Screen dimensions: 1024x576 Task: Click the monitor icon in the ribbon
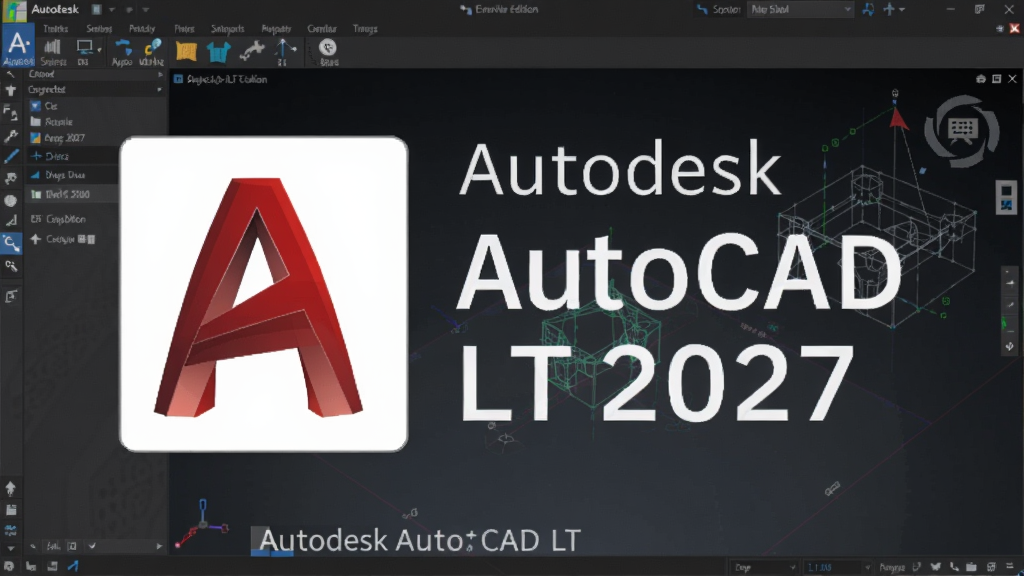(84, 47)
